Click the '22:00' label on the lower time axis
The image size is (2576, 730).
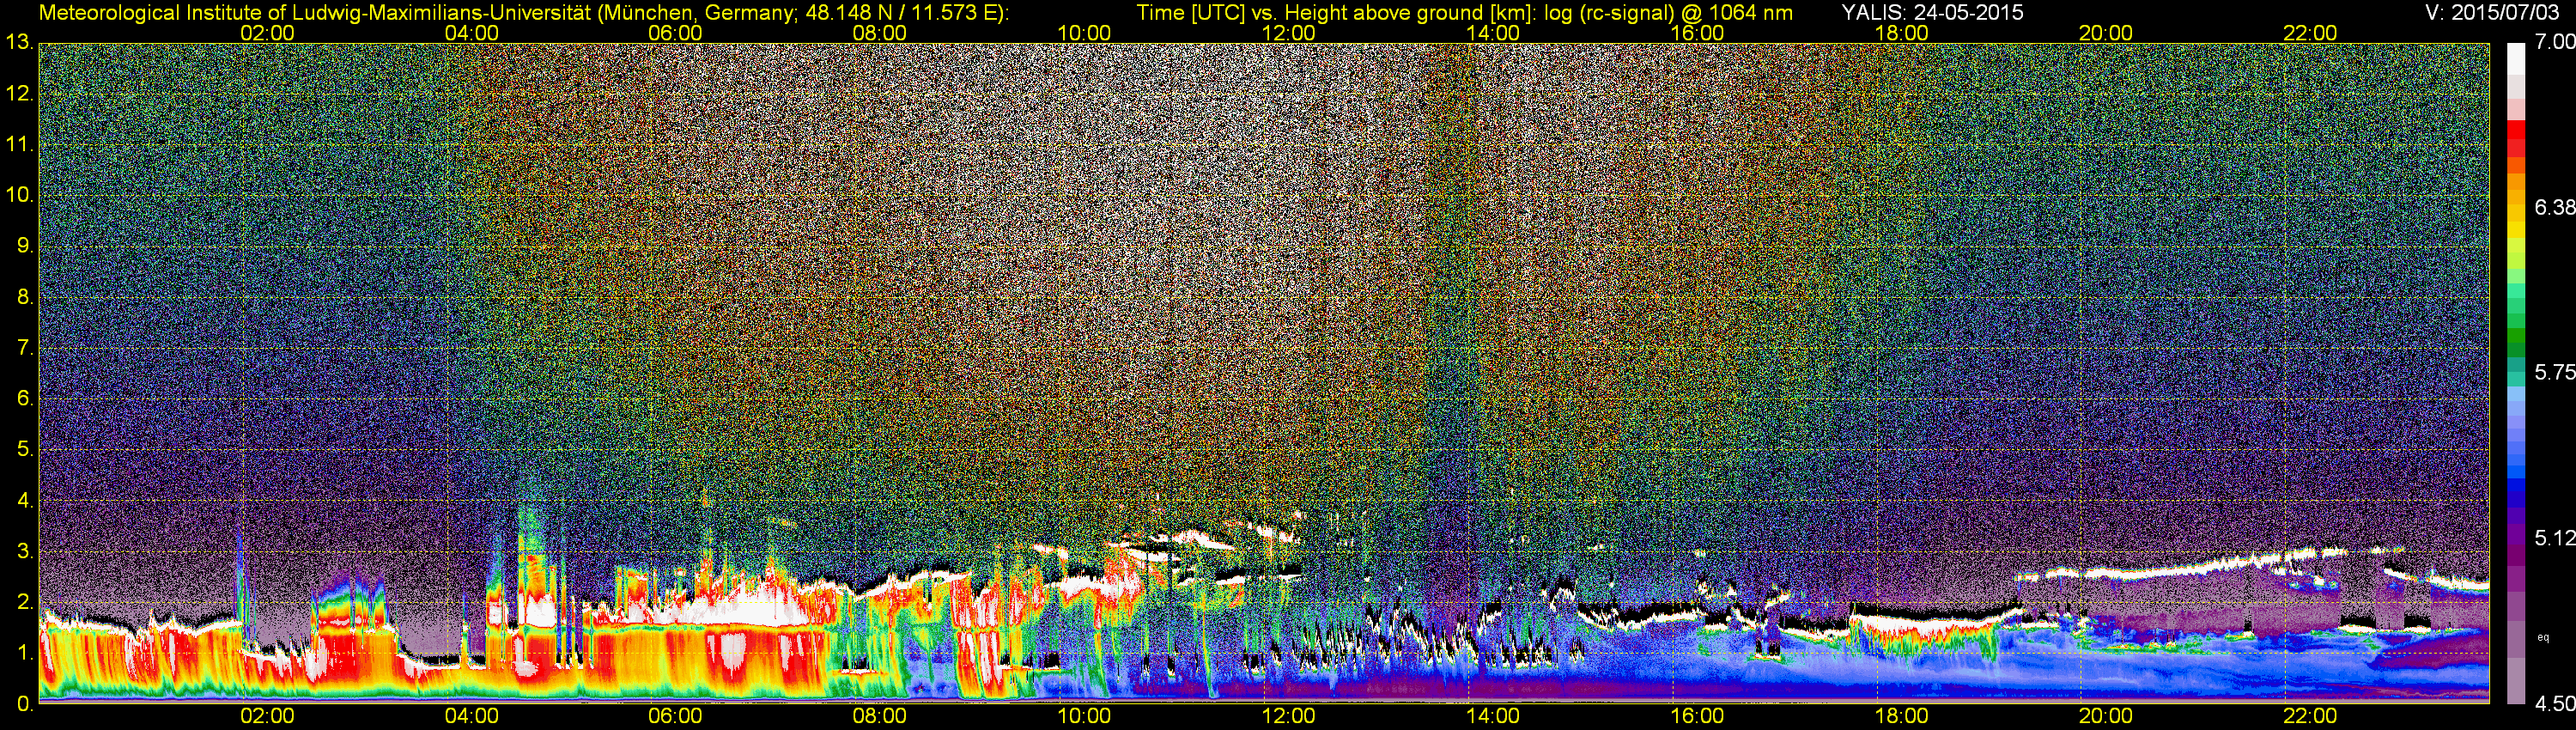[x=2310, y=716]
